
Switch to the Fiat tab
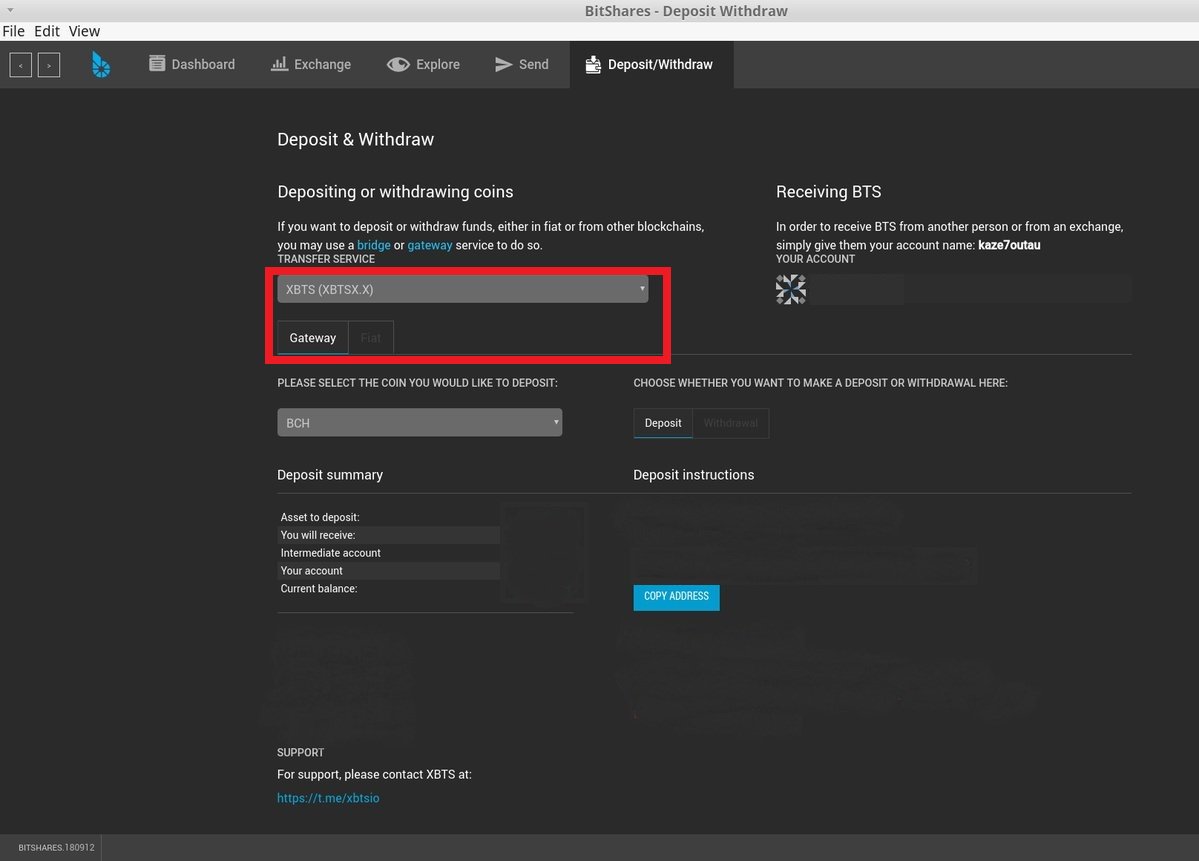[371, 338]
